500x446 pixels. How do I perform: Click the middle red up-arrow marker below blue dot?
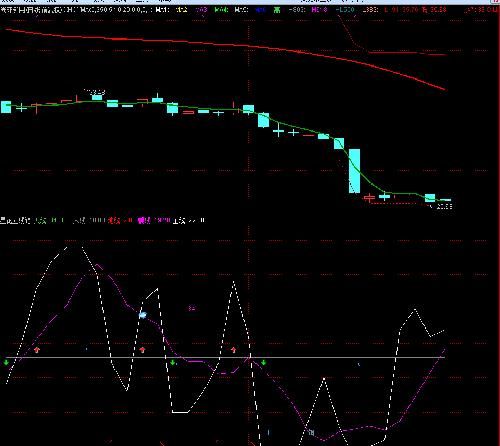142,350
